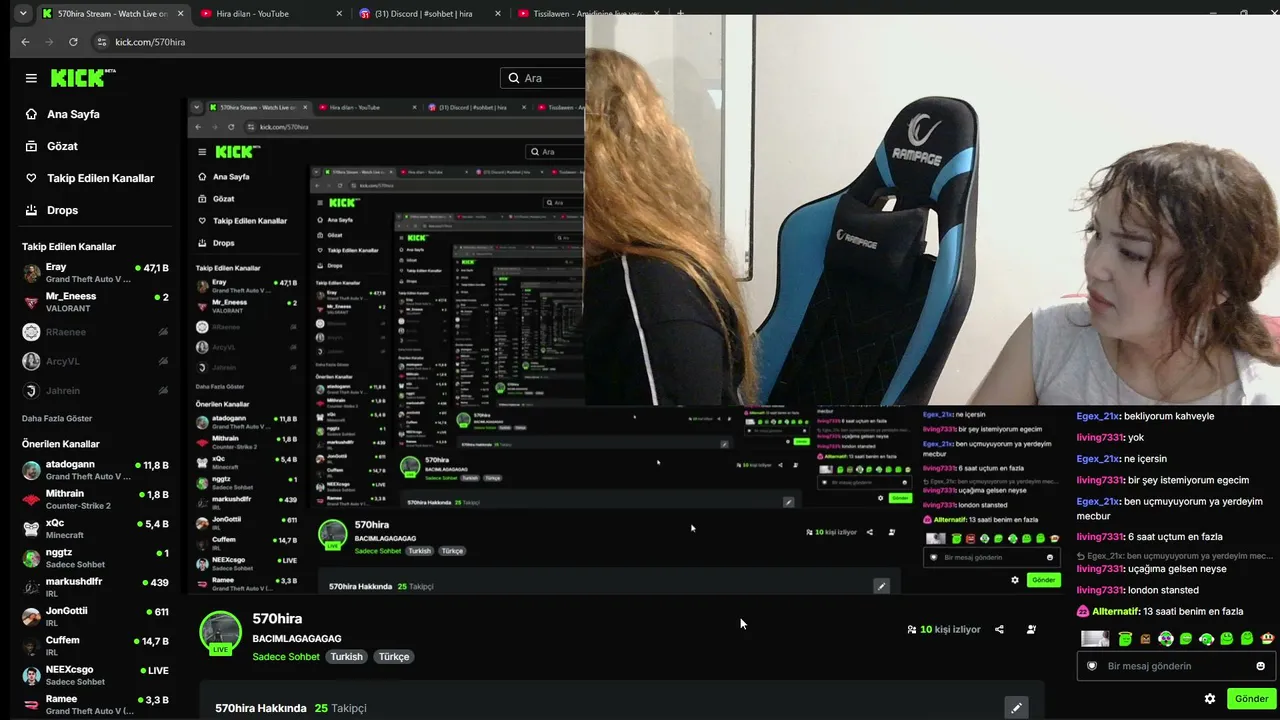Close the Hira dilan YouTube tab
1280x720 pixels.
coord(339,14)
